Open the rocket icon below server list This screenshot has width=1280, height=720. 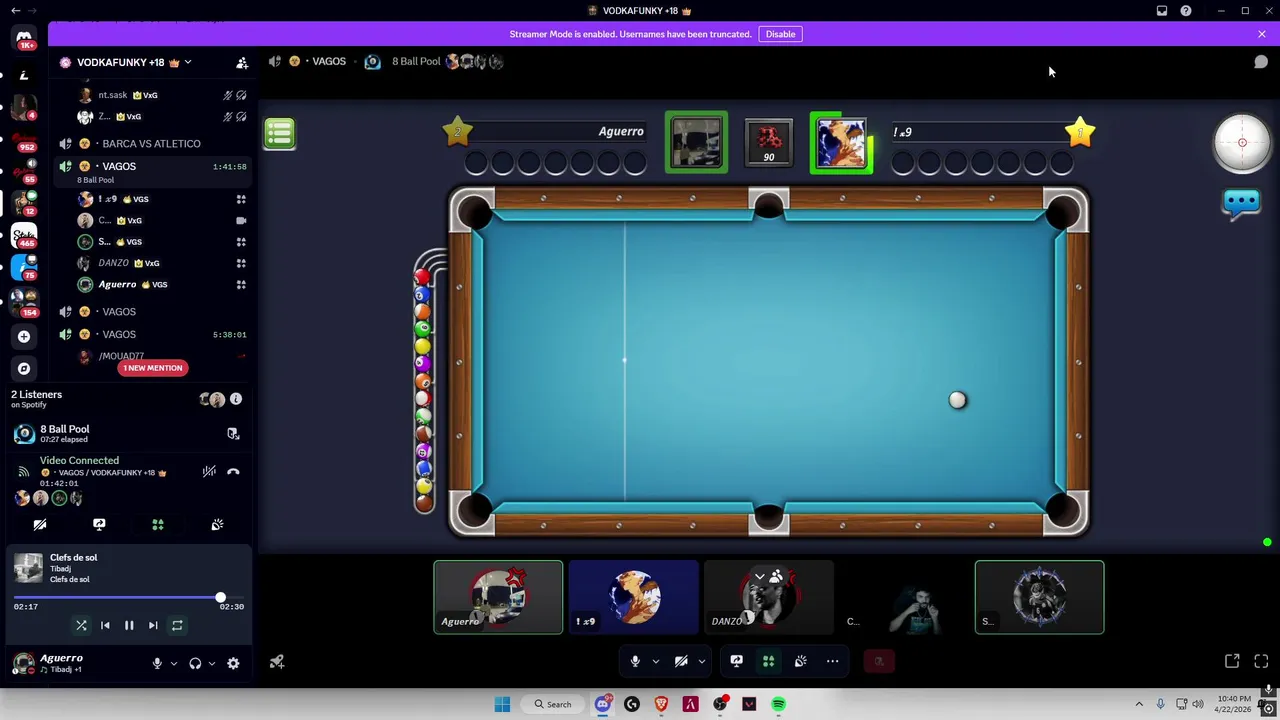277,662
